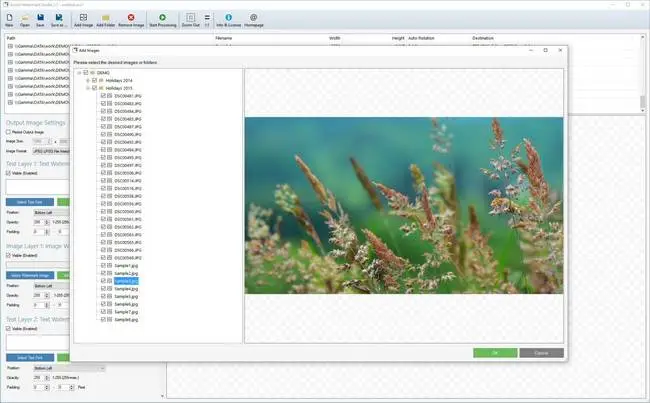The image size is (650, 403).
Task: Click the Add Image toolbar icon
Action: (x=84, y=19)
